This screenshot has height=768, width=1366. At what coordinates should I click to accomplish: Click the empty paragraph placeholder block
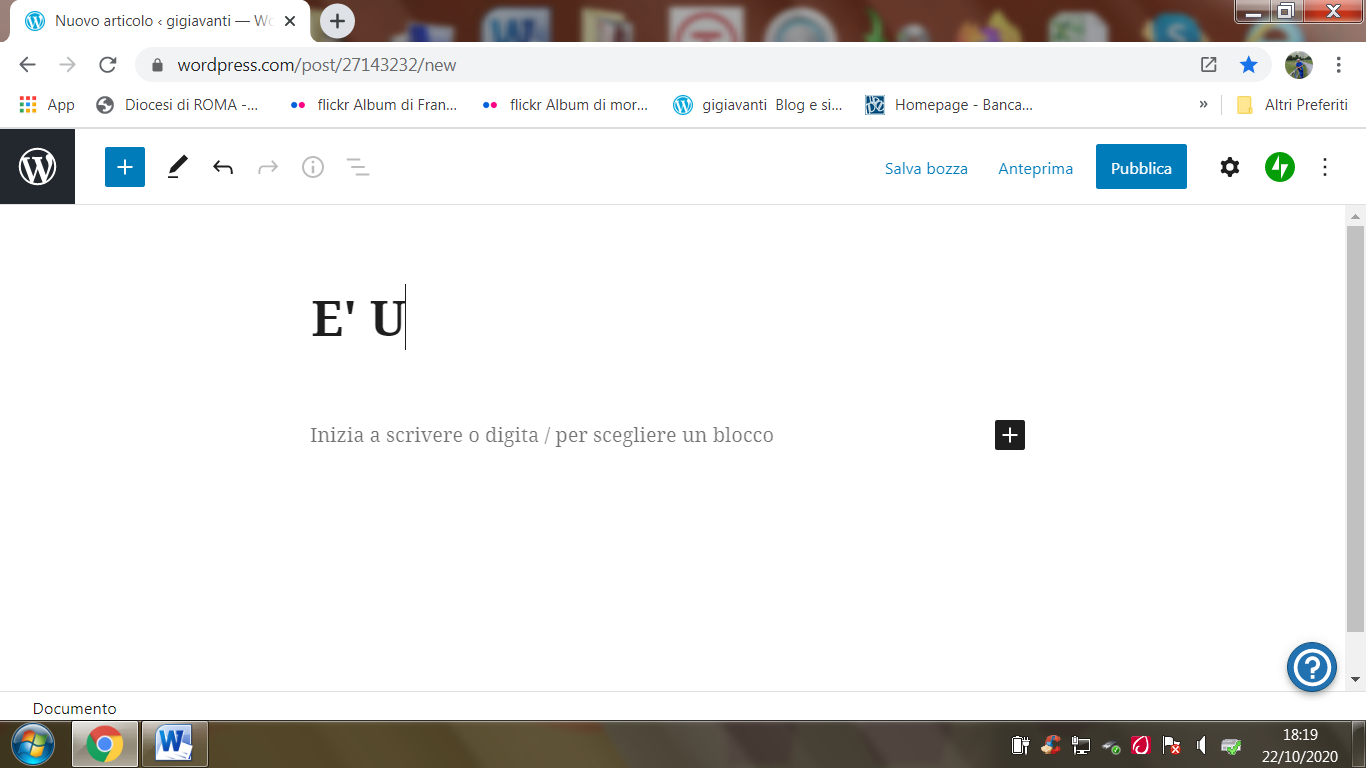pos(541,435)
